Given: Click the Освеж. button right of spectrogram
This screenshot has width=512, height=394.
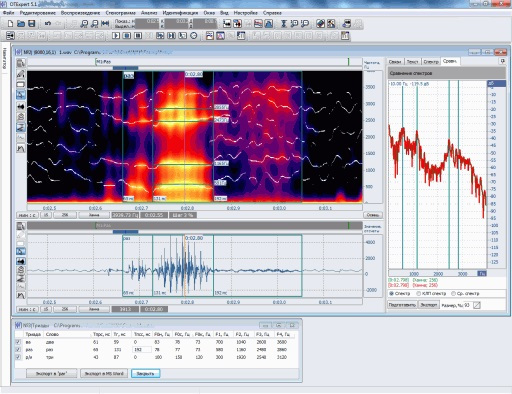Looking at the screenshot, I should point(373,215).
